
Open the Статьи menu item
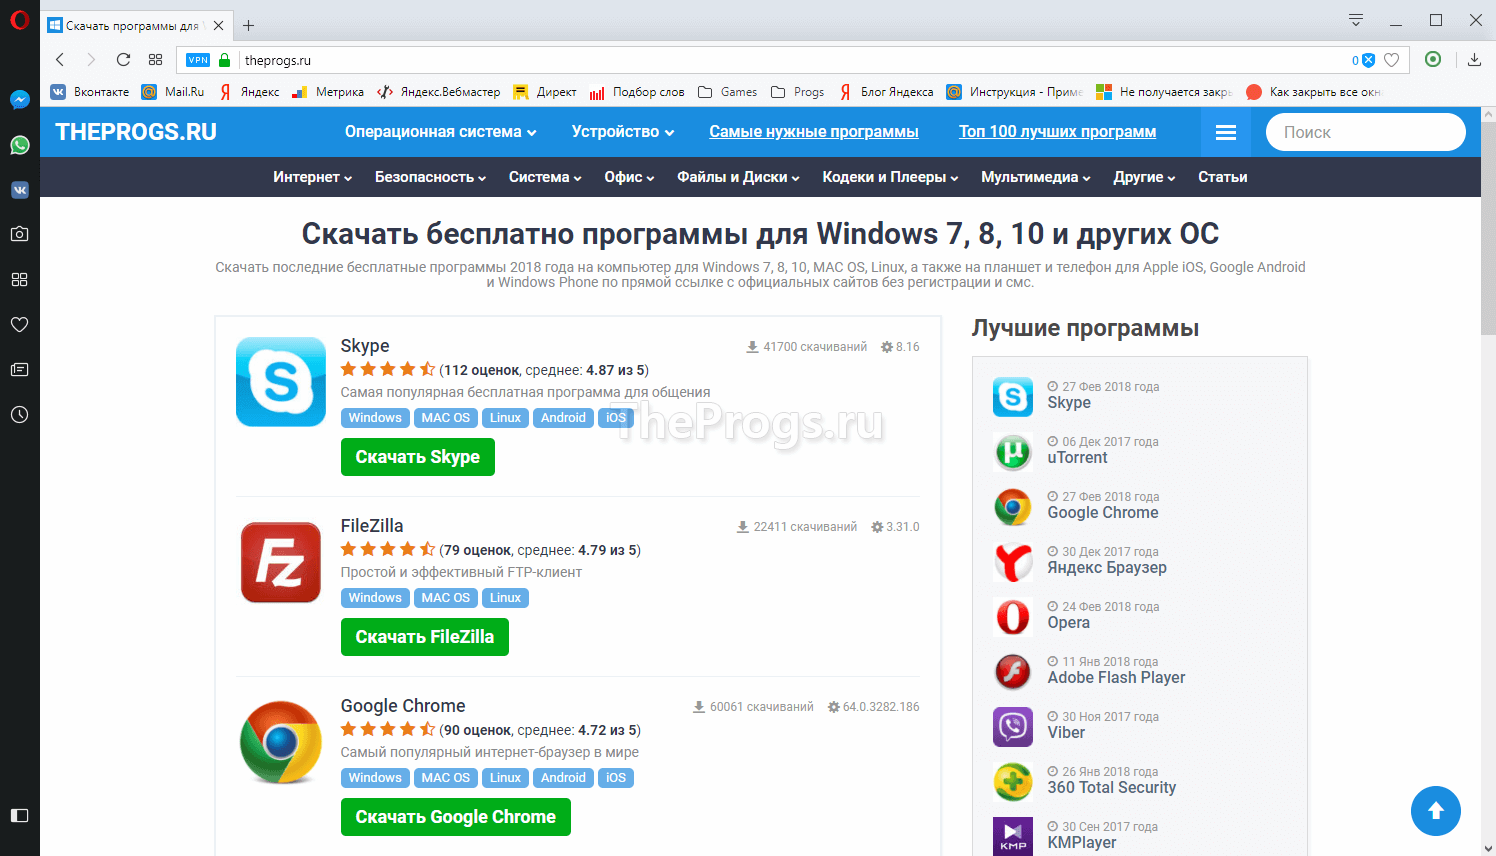[1222, 177]
